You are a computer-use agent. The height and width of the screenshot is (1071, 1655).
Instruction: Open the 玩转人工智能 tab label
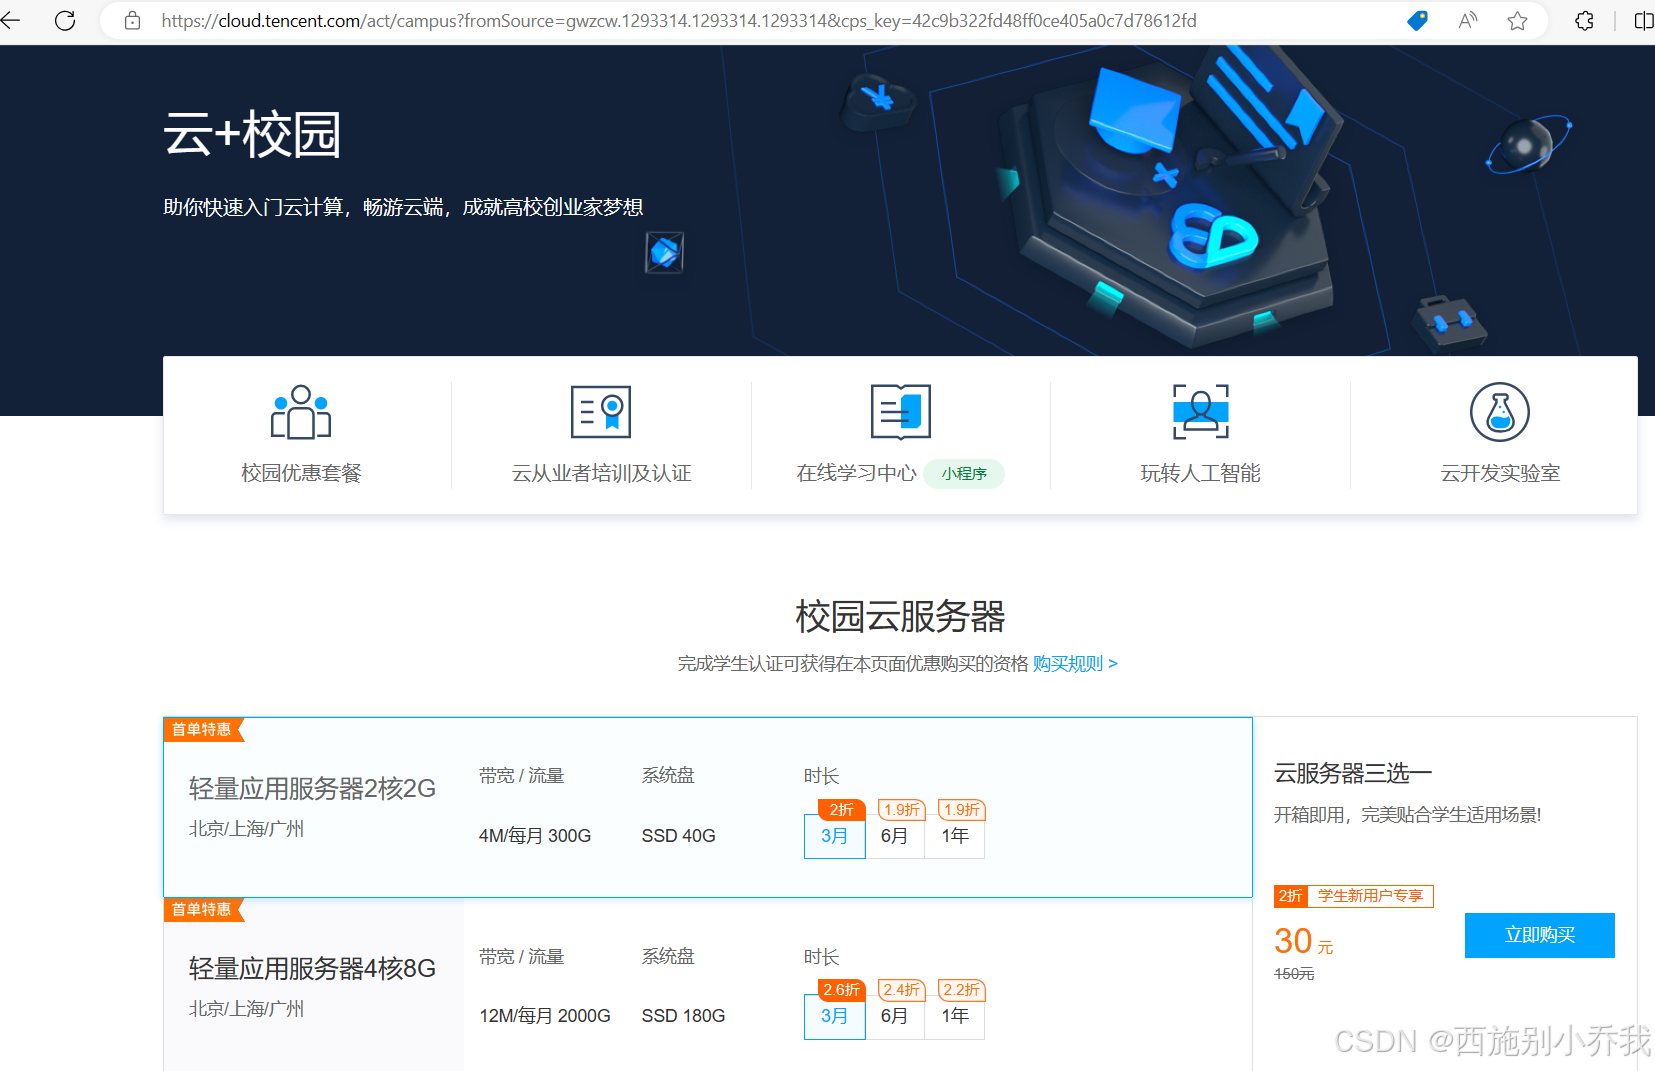point(1200,473)
